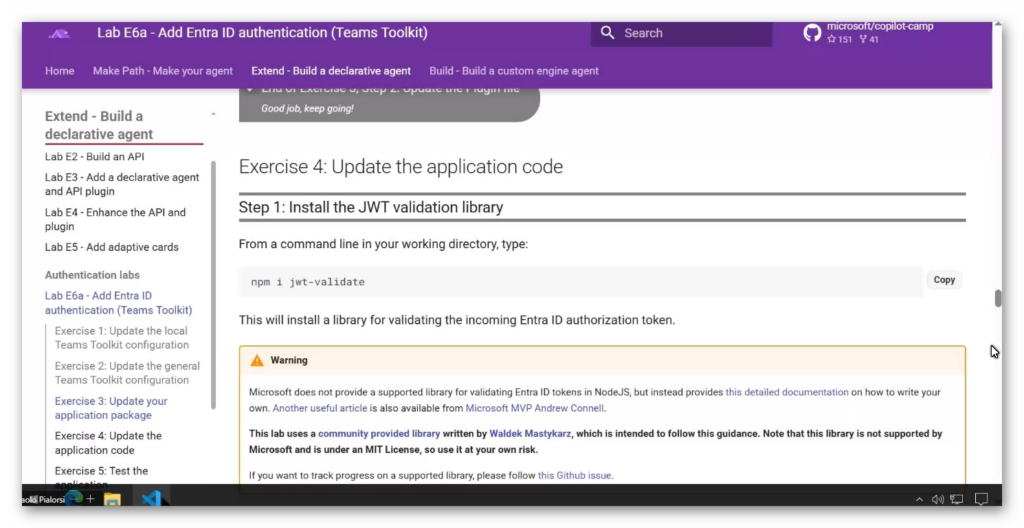1024x528 pixels.
Task: Click the search magnifier icon
Action: pyautogui.click(x=607, y=33)
